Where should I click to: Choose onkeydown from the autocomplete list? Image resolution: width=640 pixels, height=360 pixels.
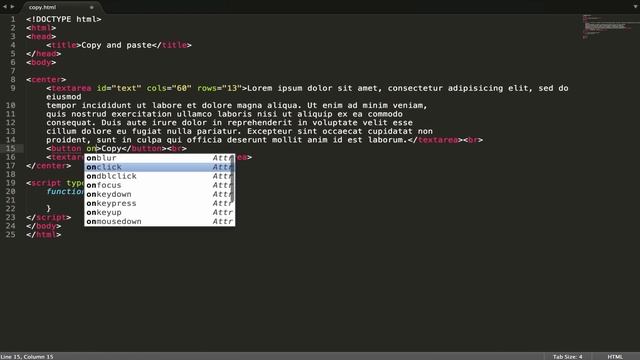pyautogui.click(x=160, y=194)
